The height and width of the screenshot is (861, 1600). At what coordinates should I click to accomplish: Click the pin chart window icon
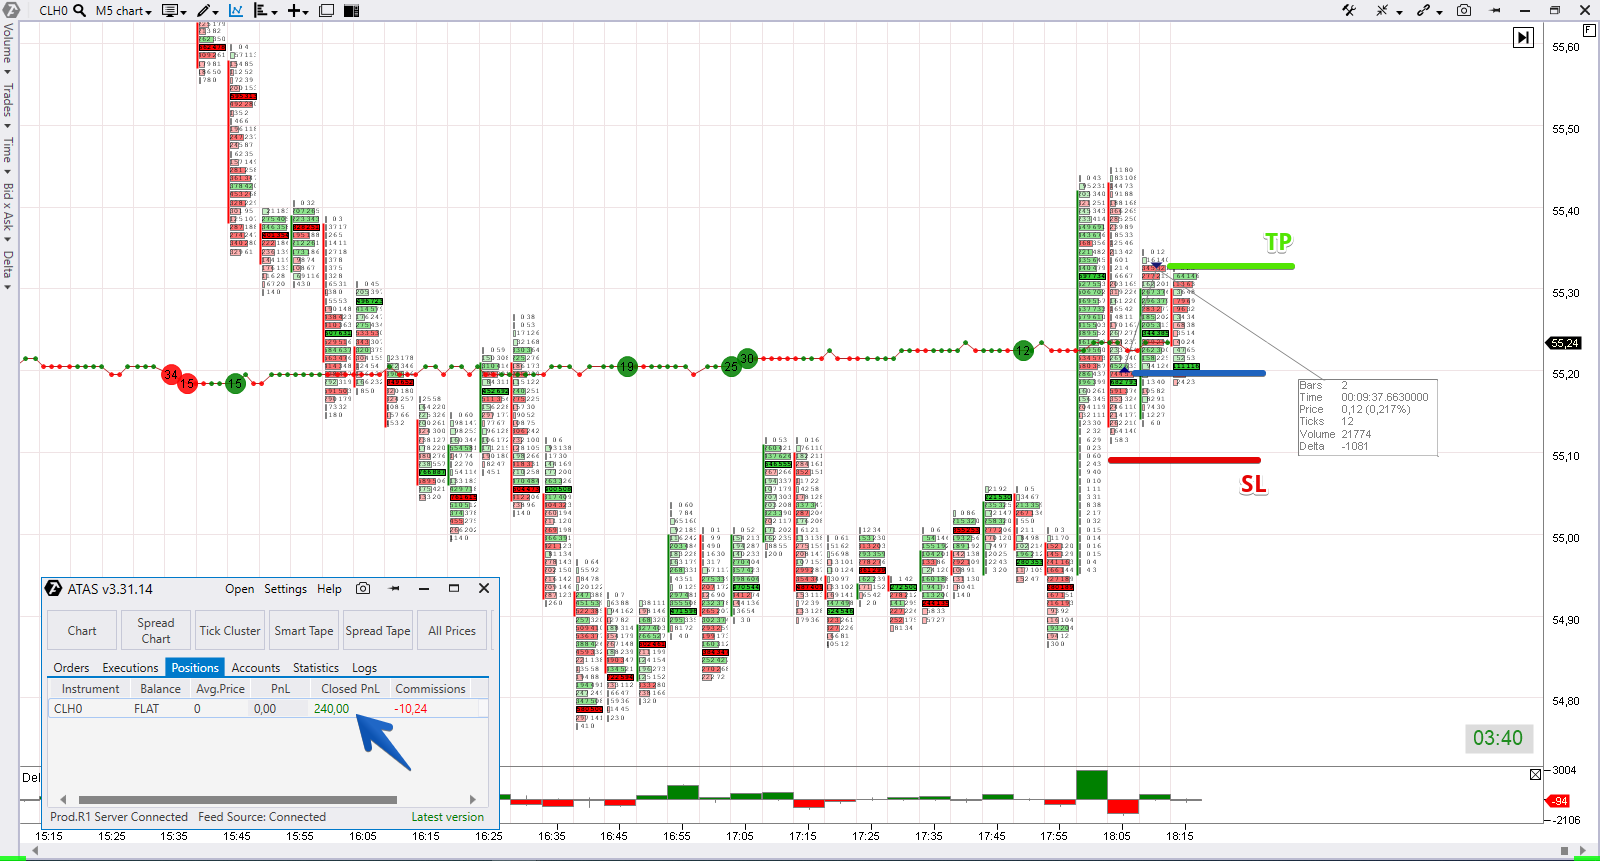pyautogui.click(x=1496, y=11)
